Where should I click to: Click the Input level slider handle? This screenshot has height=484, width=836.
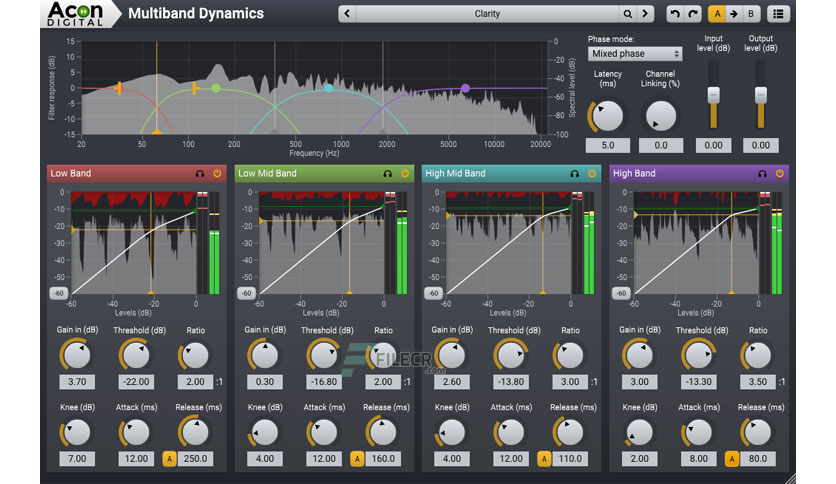(713, 95)
